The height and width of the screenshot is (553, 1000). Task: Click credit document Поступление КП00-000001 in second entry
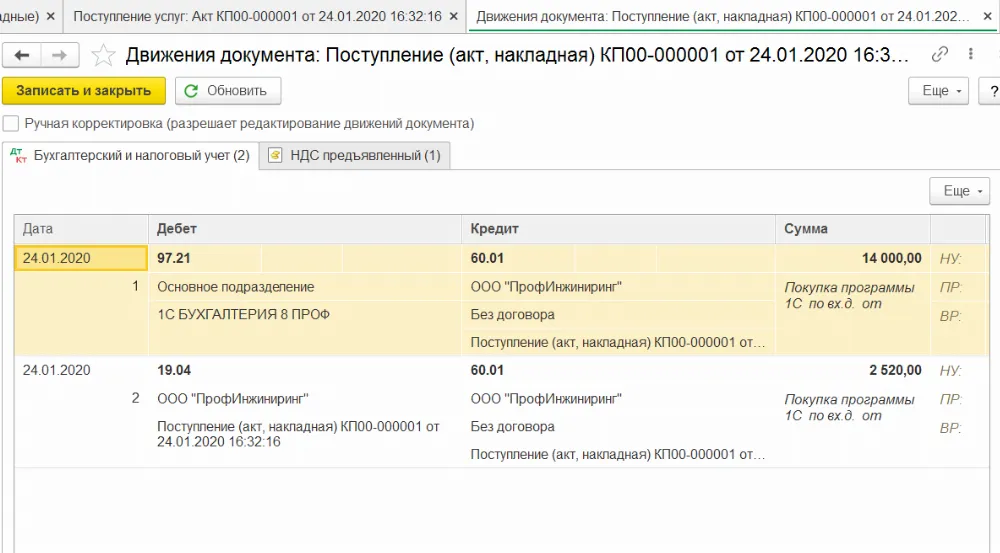click(617, 454)
